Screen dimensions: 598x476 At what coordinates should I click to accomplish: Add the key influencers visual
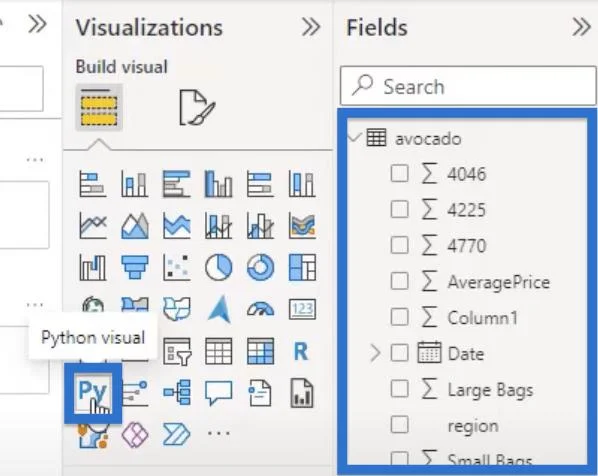[135, 393]
